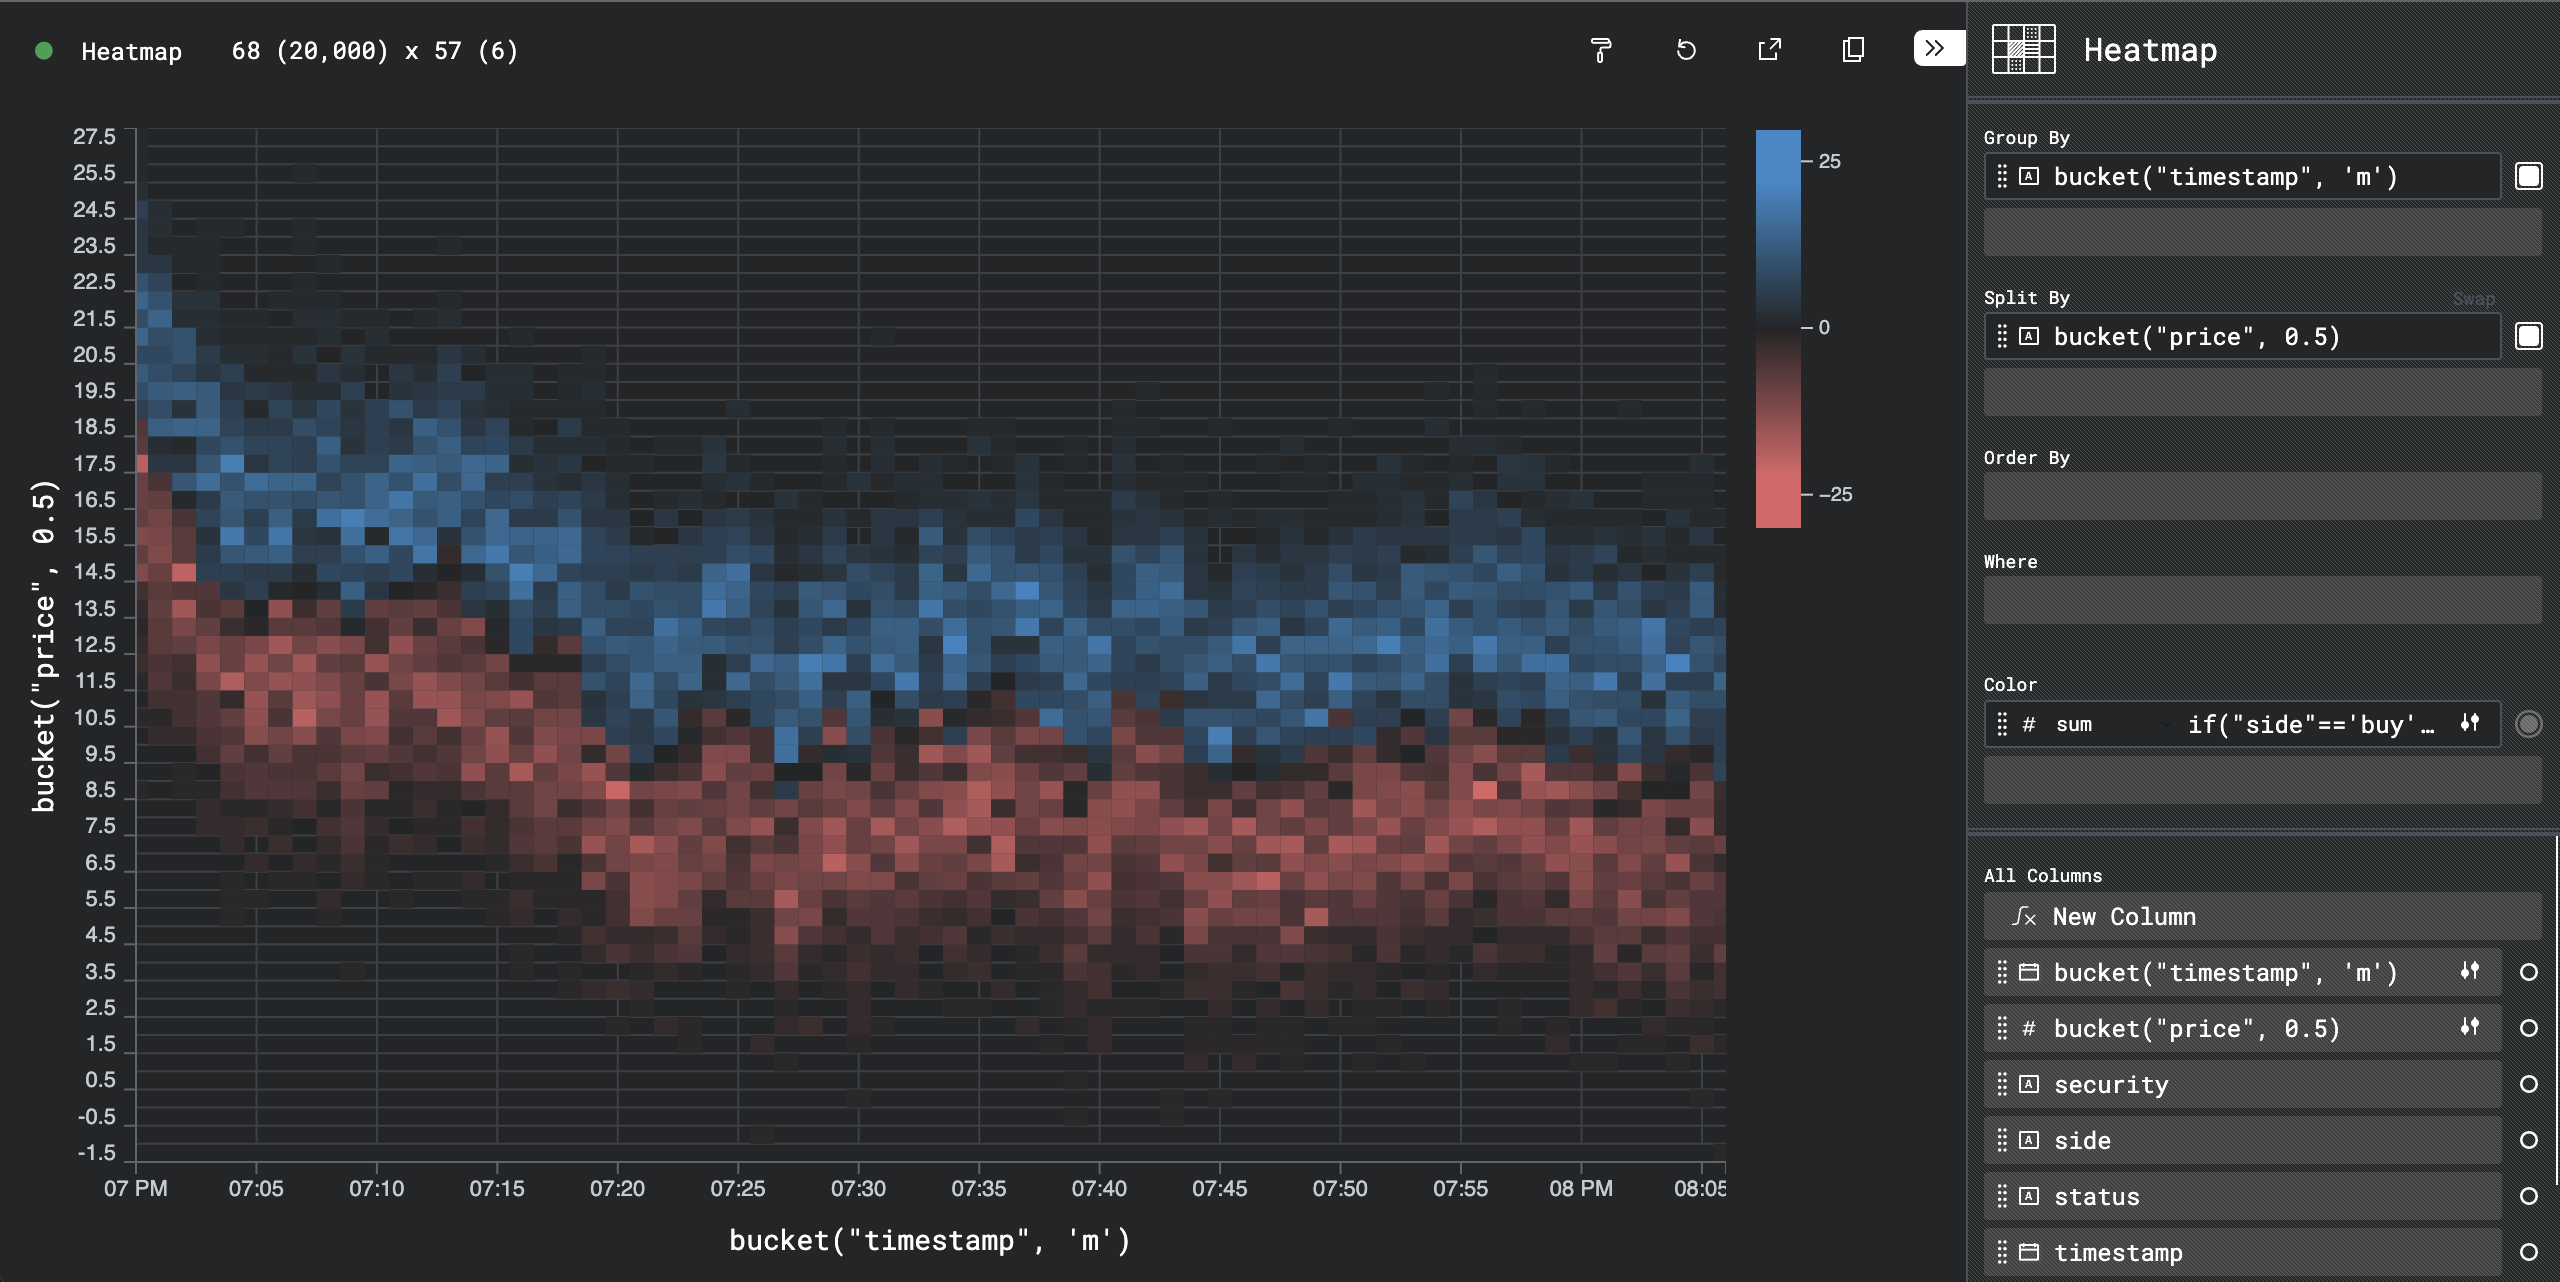This screenshot has height=1282, width=2560.
Task: Open sliders settings on the Color sum column
Action: [x=2470, y=723]
